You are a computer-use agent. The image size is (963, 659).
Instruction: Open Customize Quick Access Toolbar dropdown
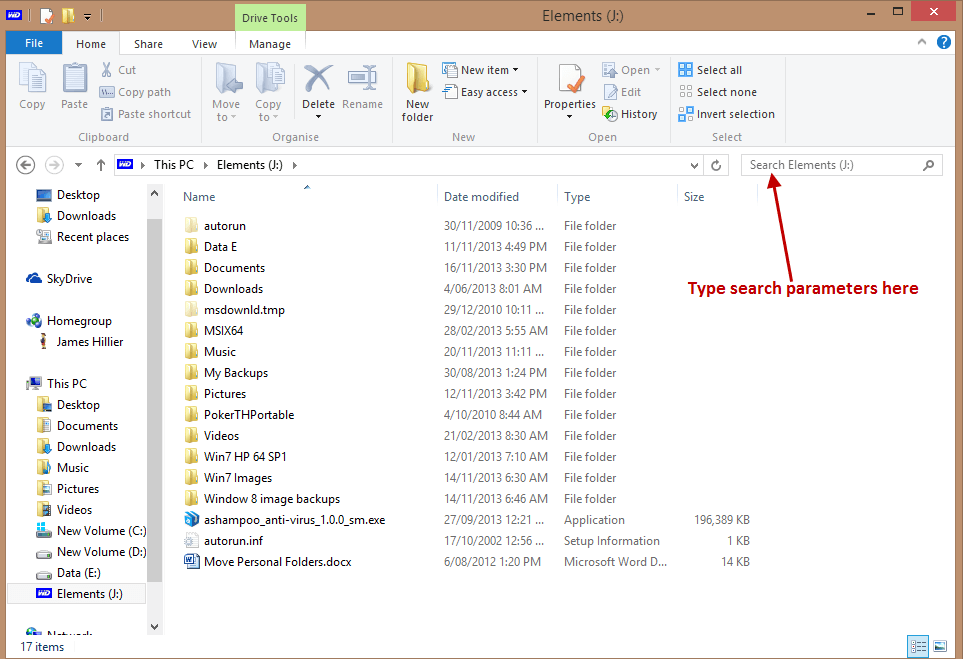click(88, 17)
